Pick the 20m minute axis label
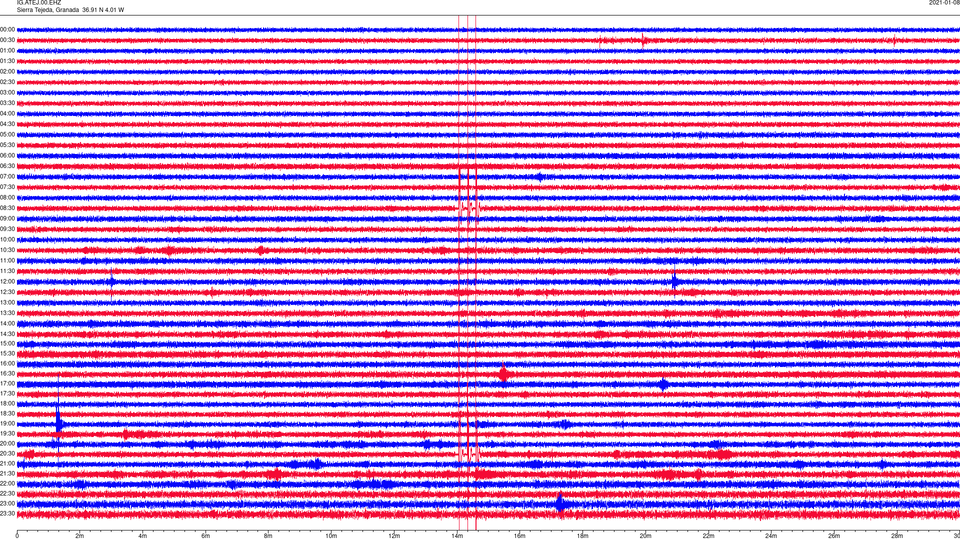 click(x=646, y=536)
